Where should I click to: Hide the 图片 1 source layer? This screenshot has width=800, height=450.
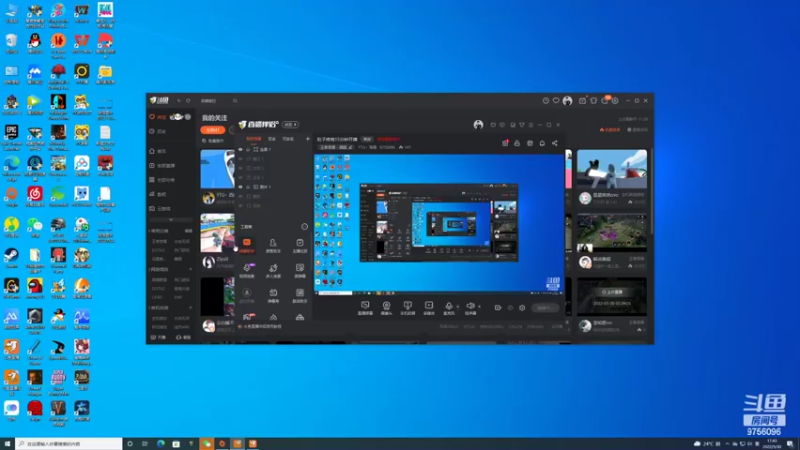tap(241, 187)
